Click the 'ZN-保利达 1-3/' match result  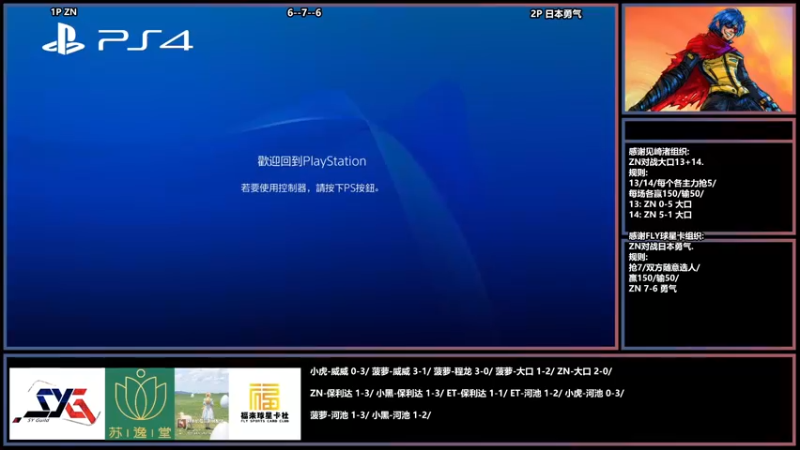coord(341,393)
